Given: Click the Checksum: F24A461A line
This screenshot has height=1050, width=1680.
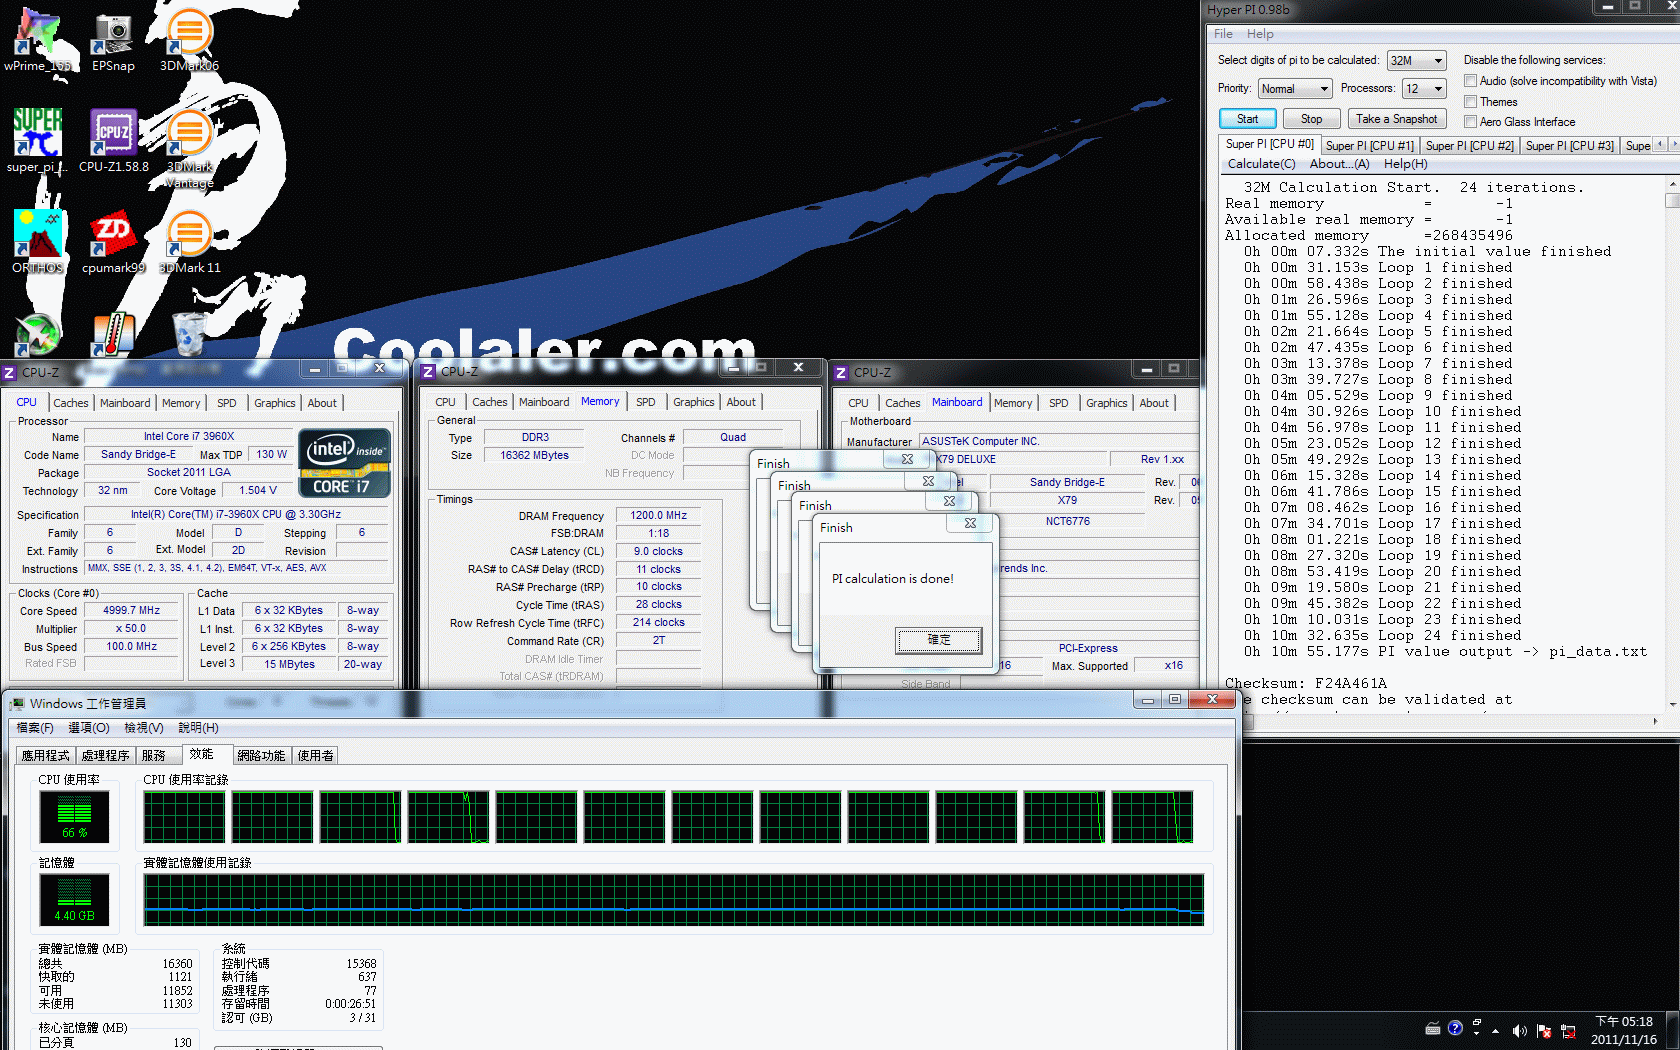Looking at the screenshot, I should coord(1306,684).
